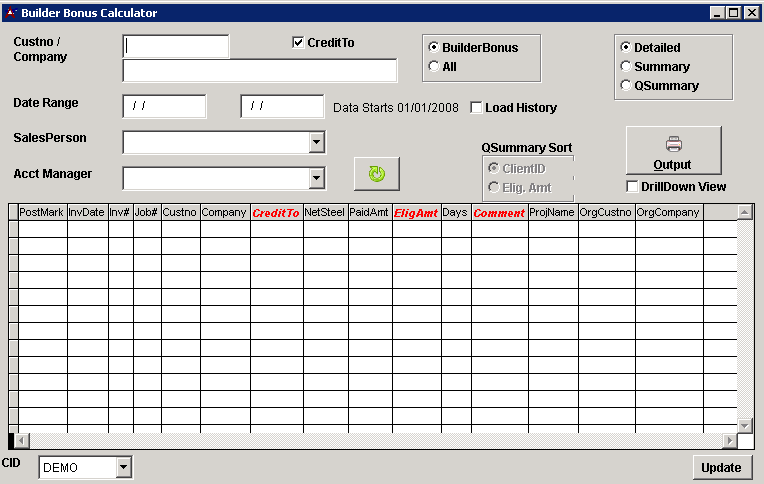Enable the Load History checkbox
Image resolution: width=764 pixels, height=484 pixels.
click(476, 108)
